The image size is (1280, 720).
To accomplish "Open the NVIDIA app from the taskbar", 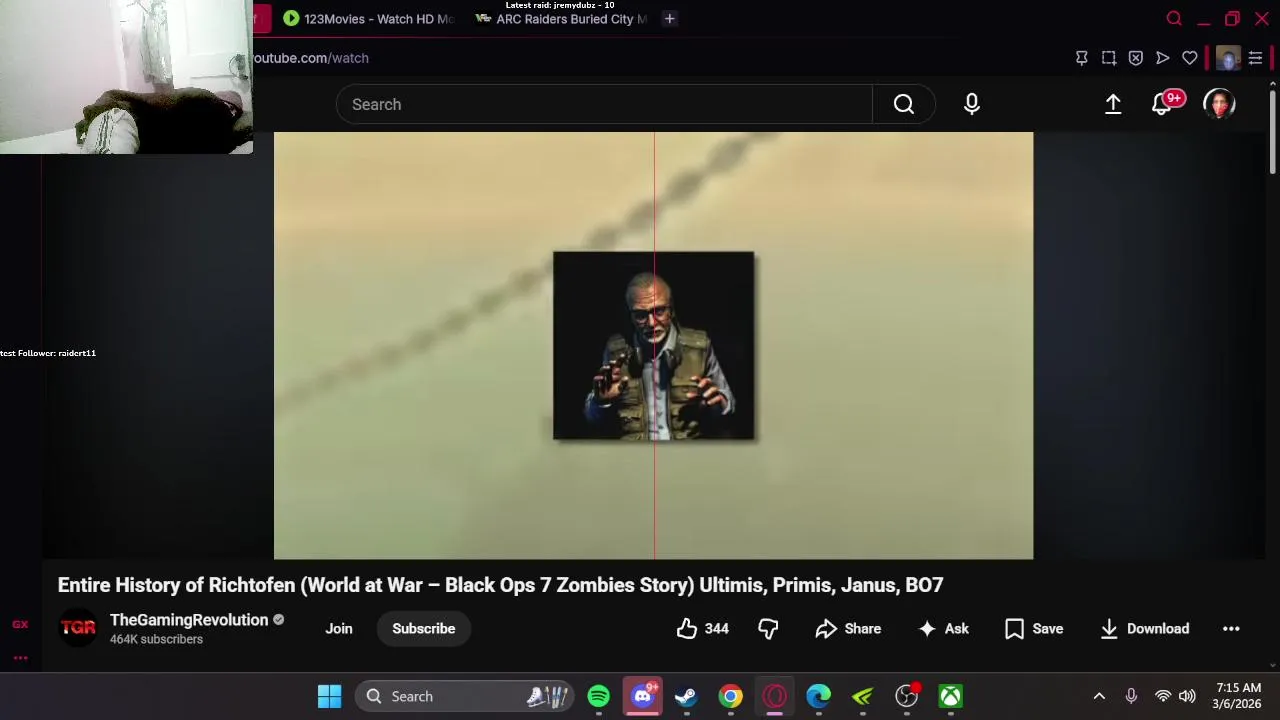I will (x=863, y=696).
